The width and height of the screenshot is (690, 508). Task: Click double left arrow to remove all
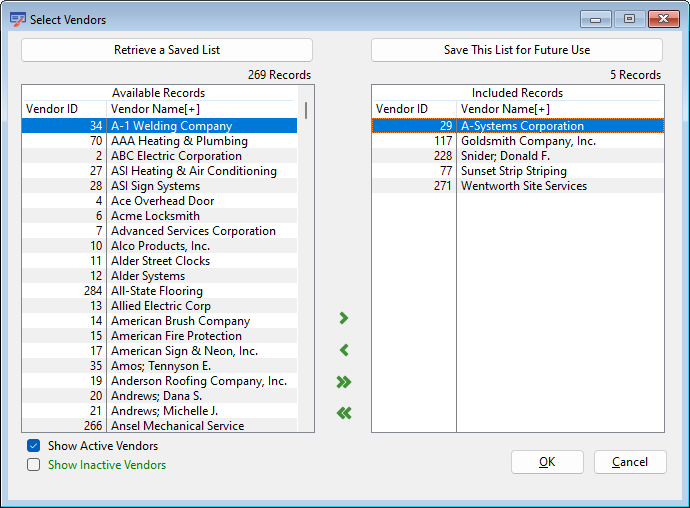tap(344, 413)
